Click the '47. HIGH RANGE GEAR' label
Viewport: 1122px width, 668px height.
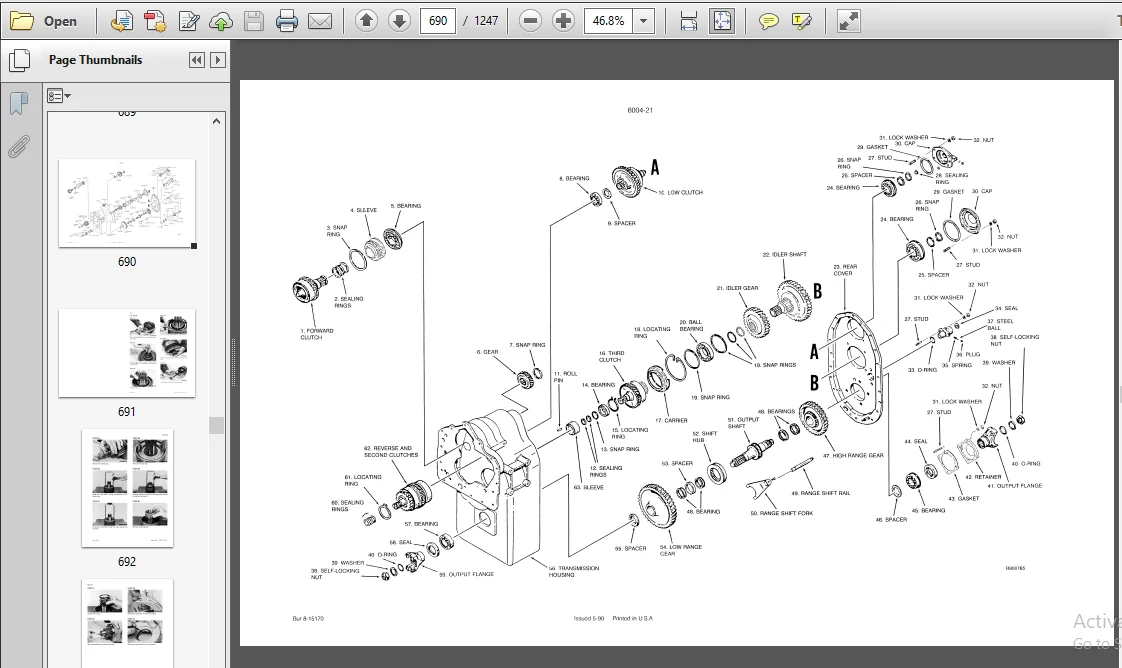pyautogui.click(x=853, y=456)
